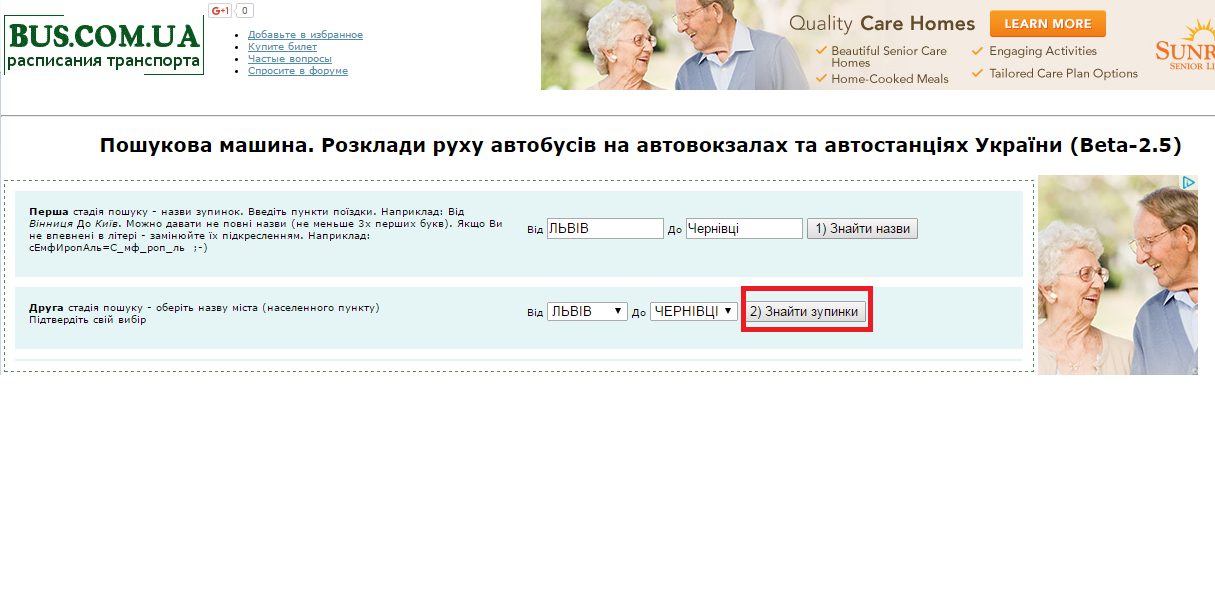Focus the 'До' text field containing Чернівці

click(744, 229)
